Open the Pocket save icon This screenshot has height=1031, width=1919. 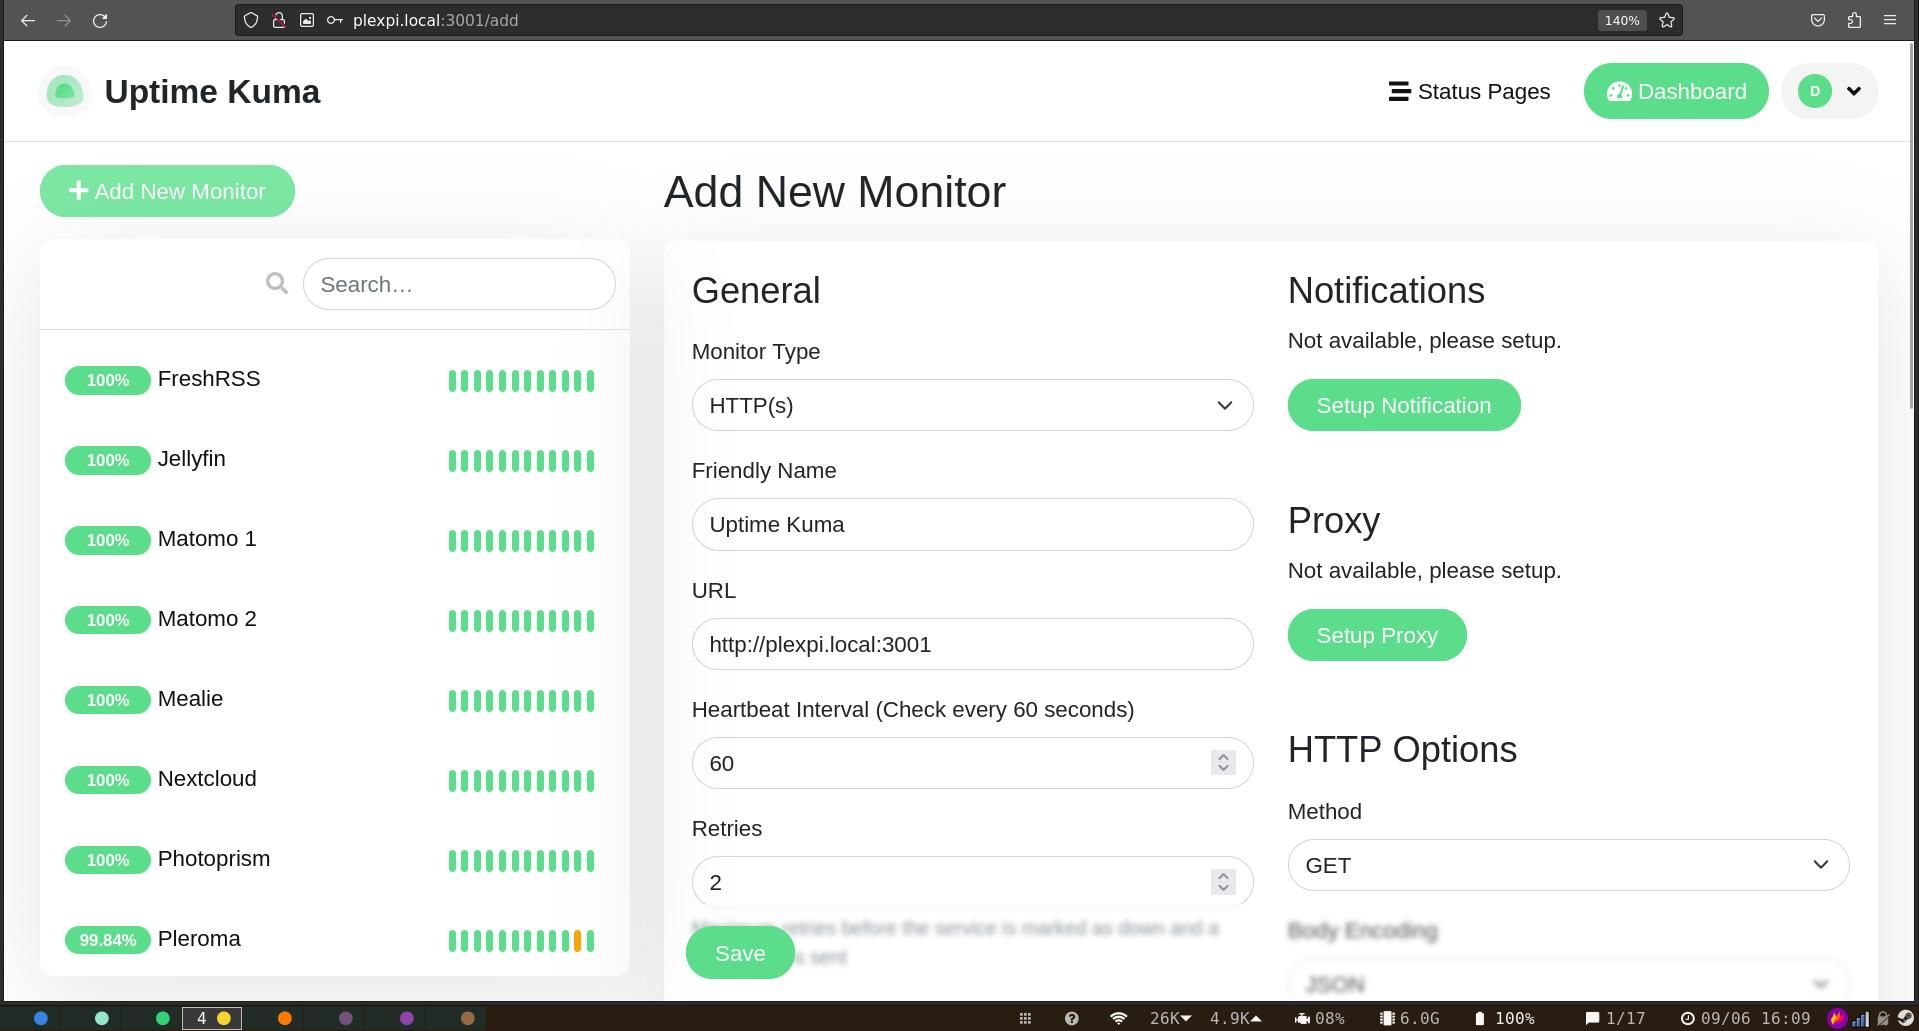[1818, 20]
